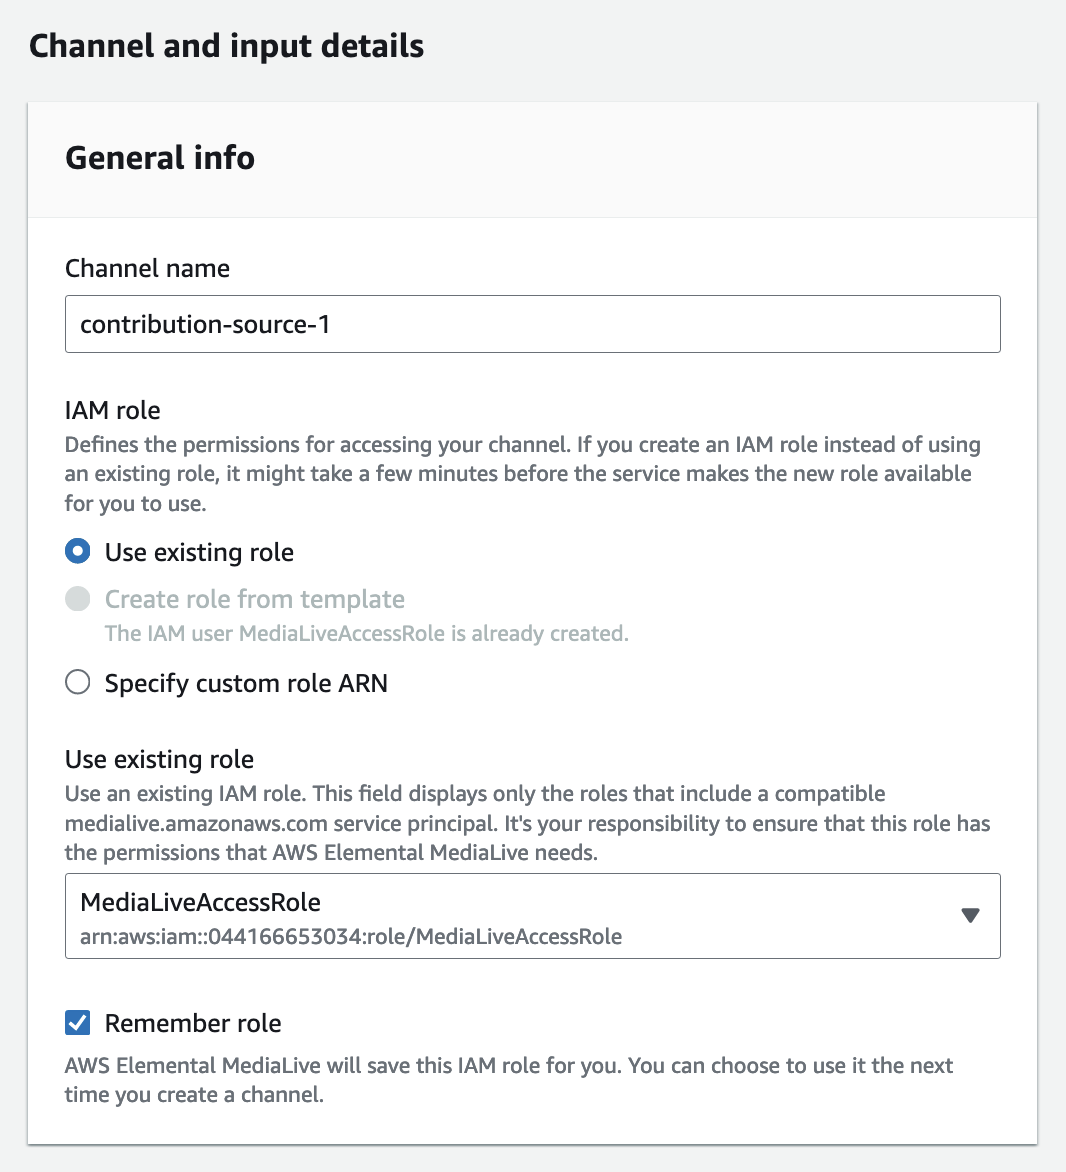Click the Channel name input field

pyautogui.click(x=532, y=324)
